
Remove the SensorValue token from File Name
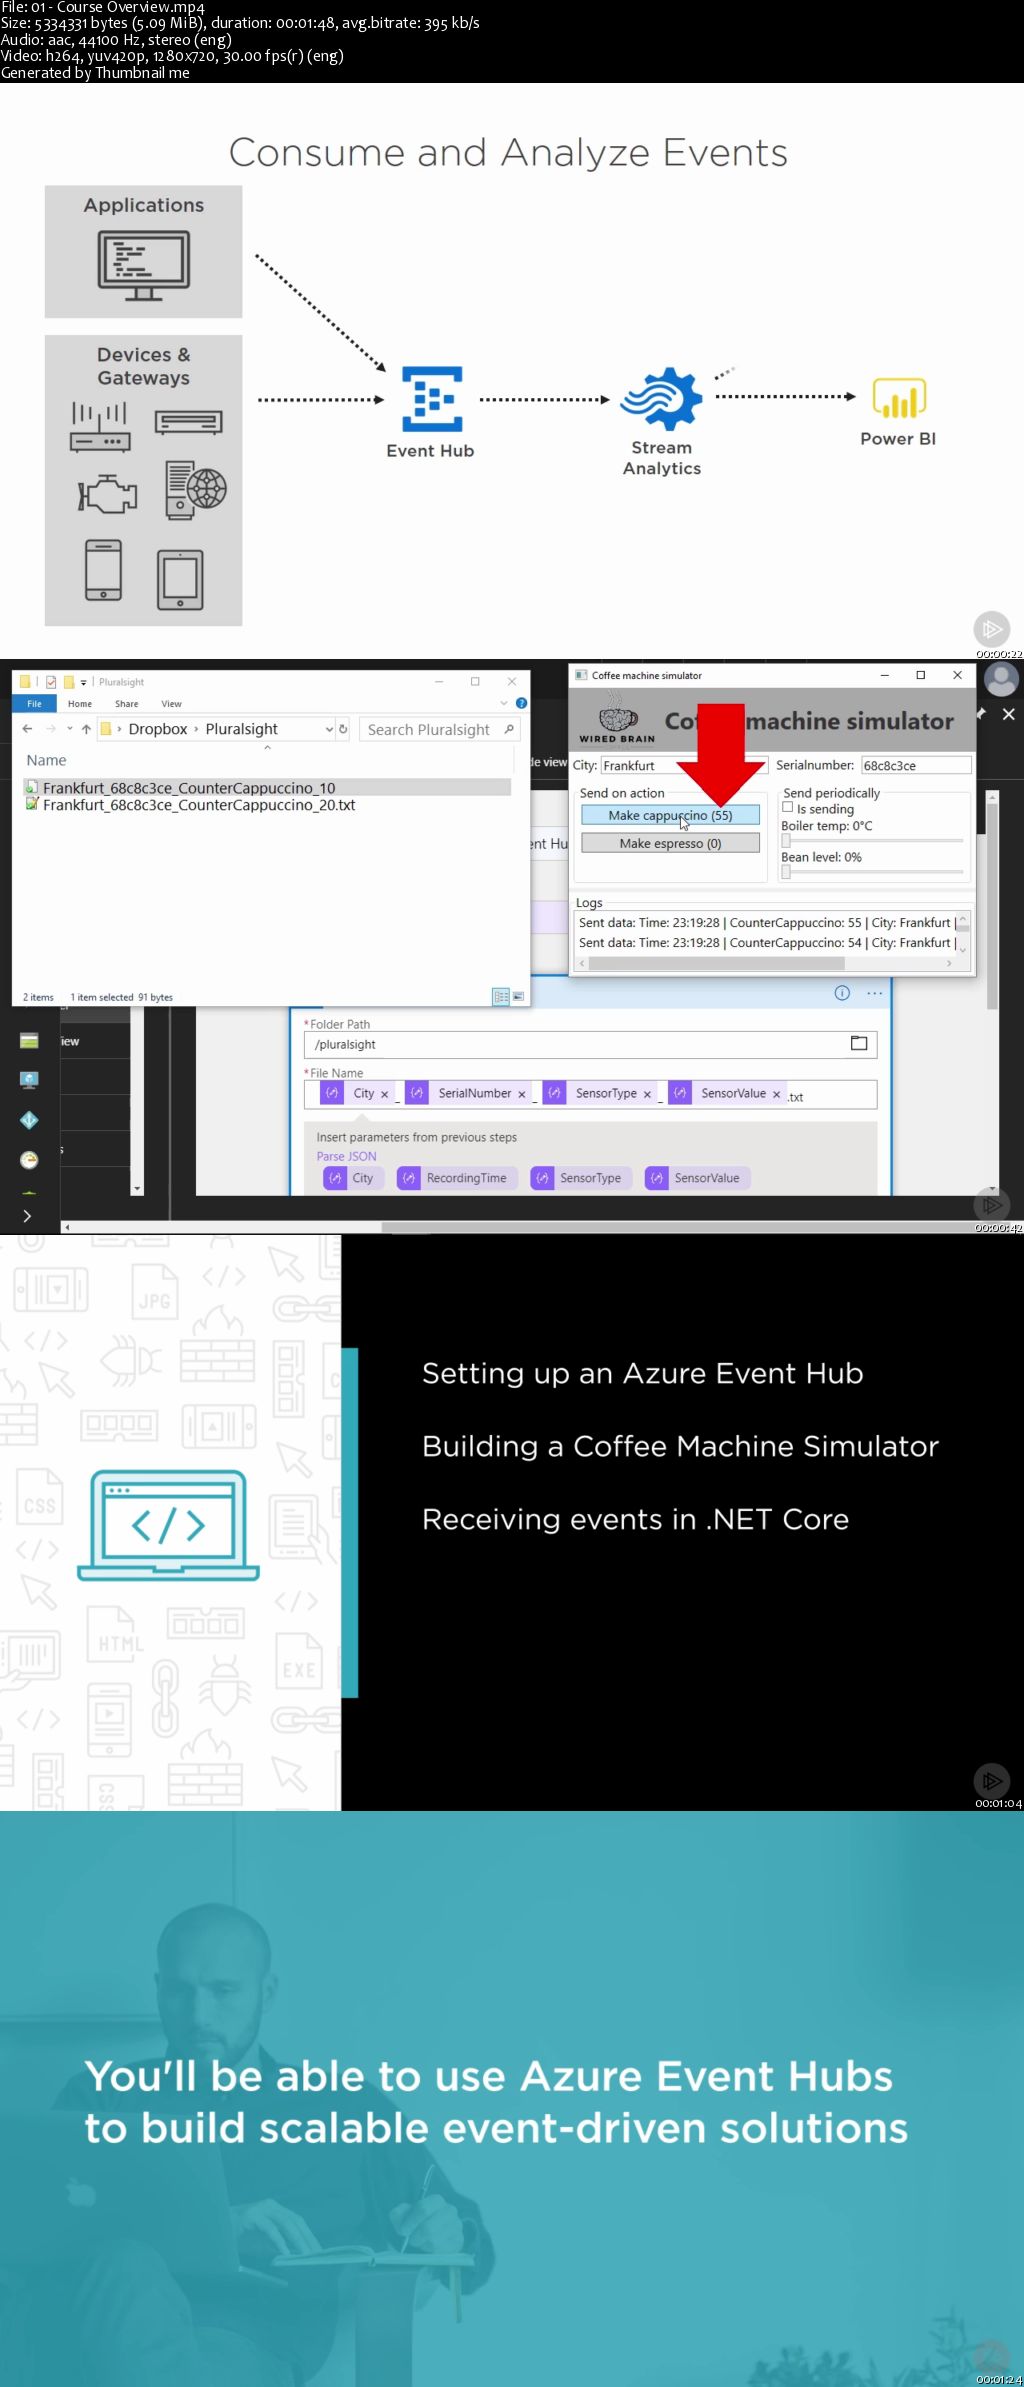tap(776, 1095)
